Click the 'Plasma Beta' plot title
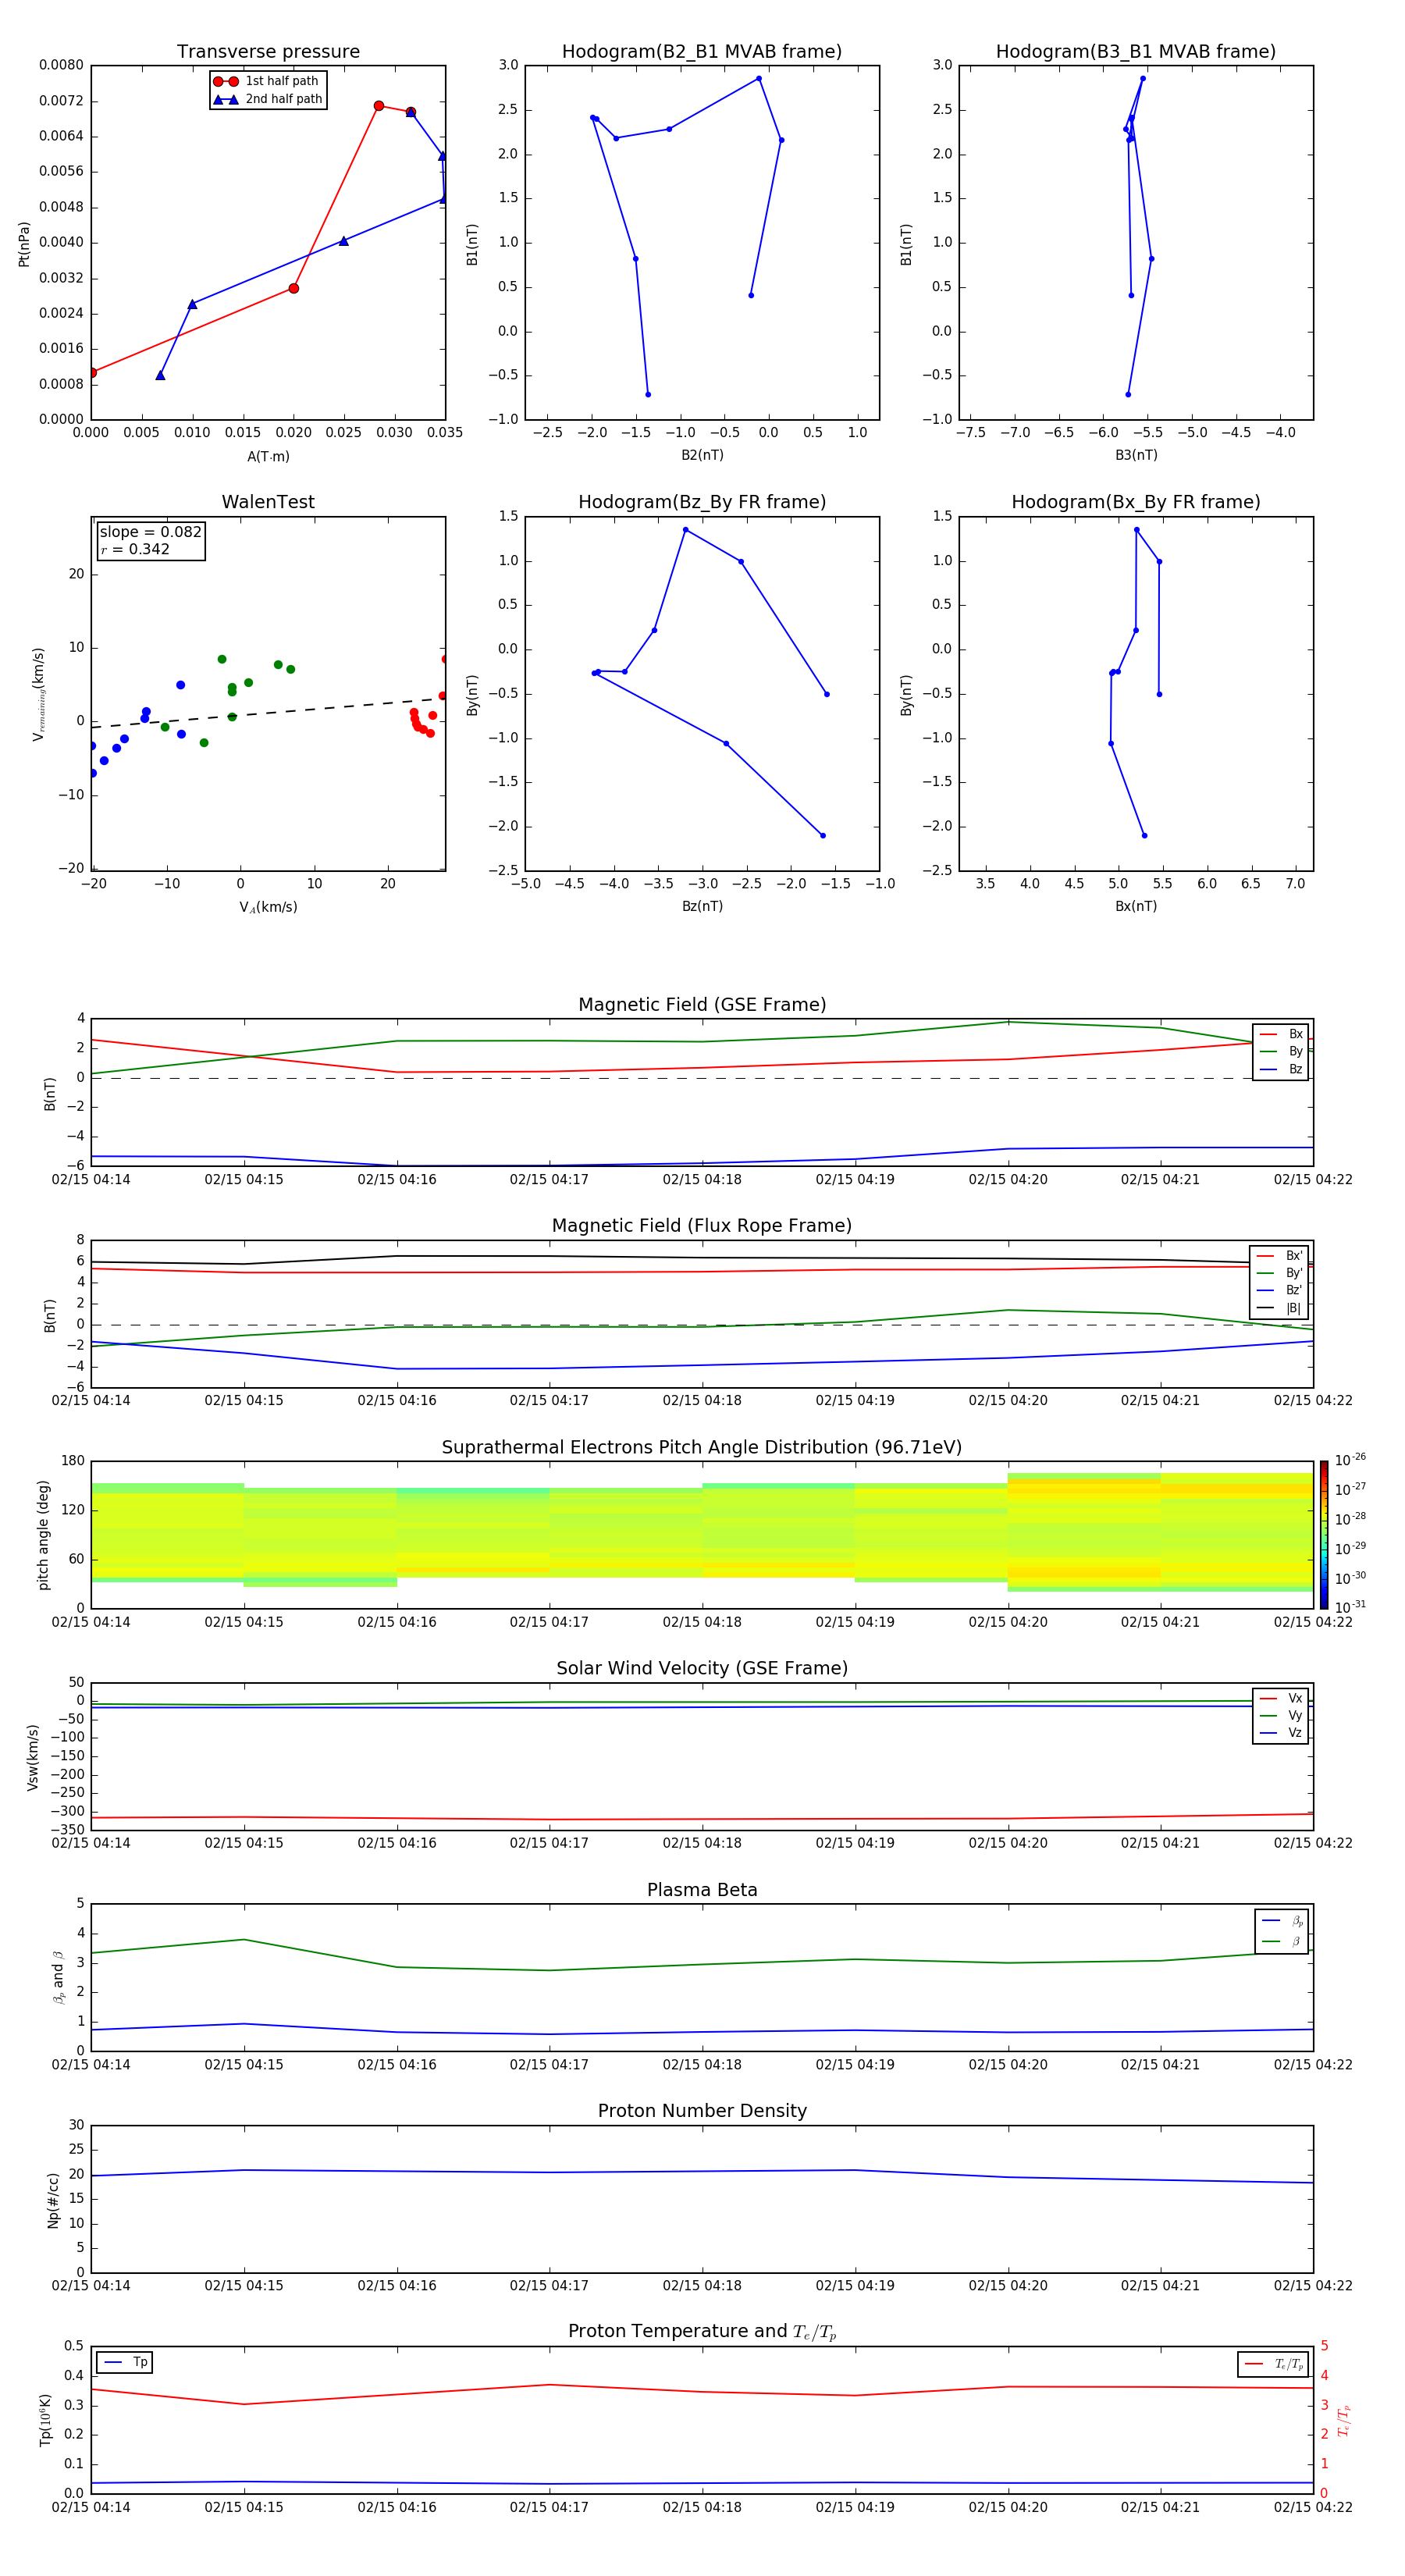The width and height of the screenshot is (1405, 2576). pos(702,1890)
